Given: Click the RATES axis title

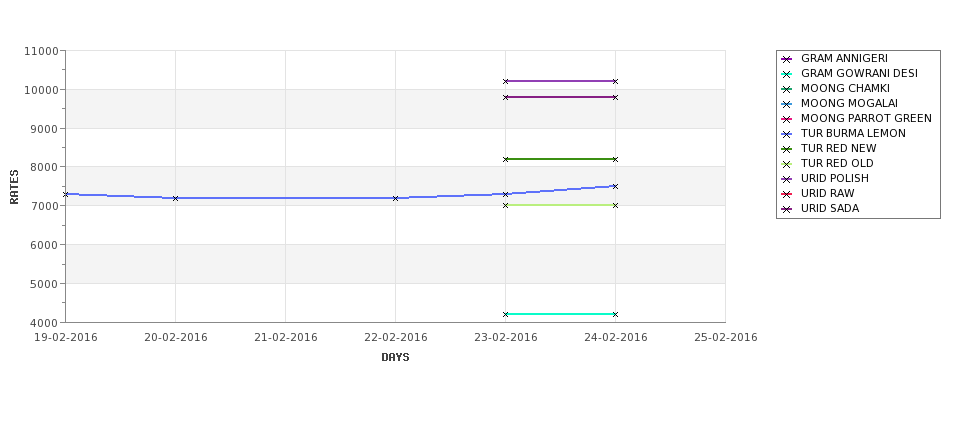Looking at the screenshot, I should tap(14, 187).
